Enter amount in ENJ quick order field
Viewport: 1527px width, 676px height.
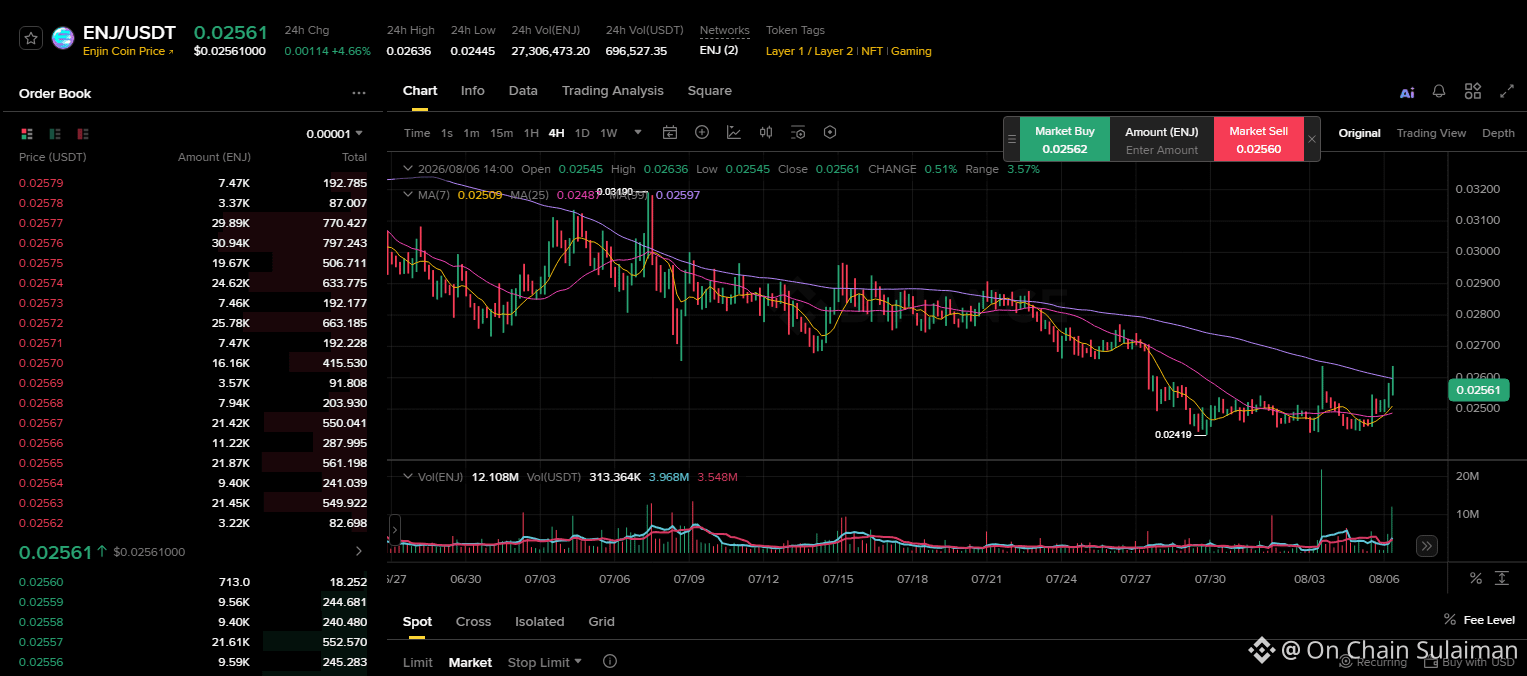point(1162,150)
